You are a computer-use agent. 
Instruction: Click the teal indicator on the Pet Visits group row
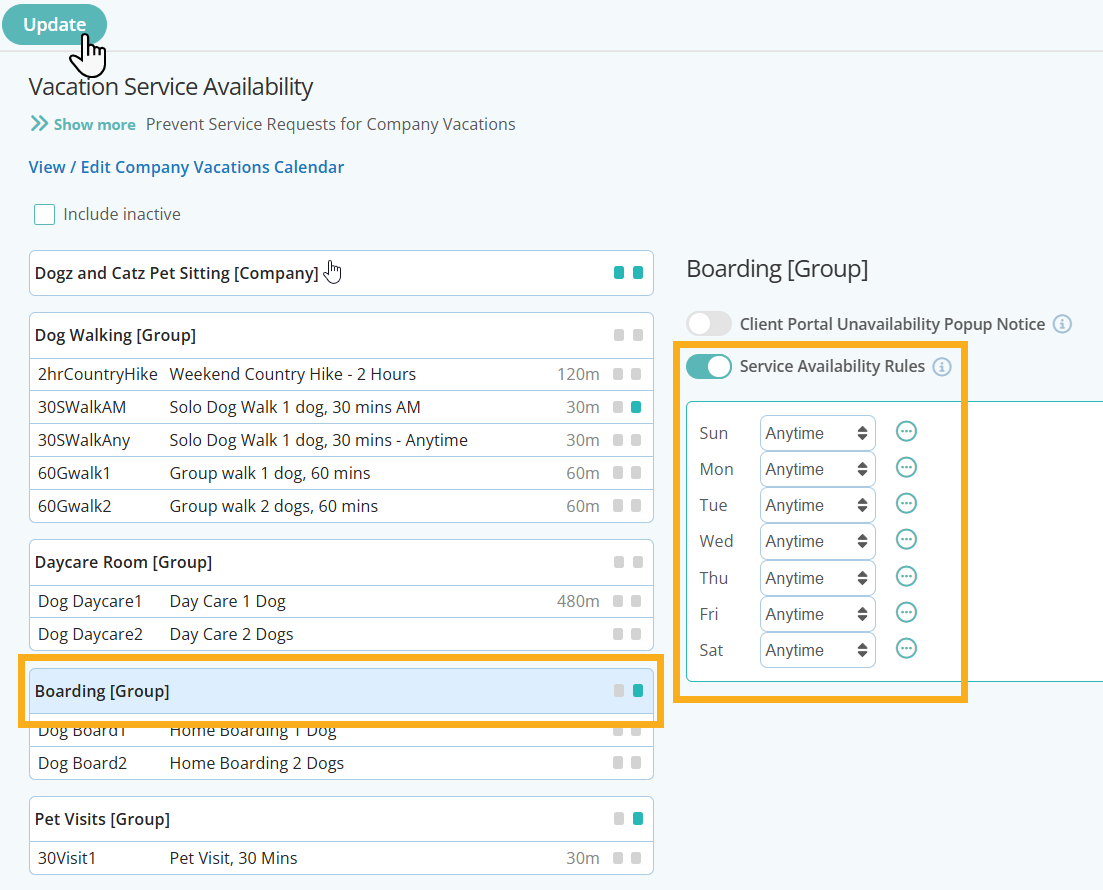pyautogui.click(x=636, y=818)
